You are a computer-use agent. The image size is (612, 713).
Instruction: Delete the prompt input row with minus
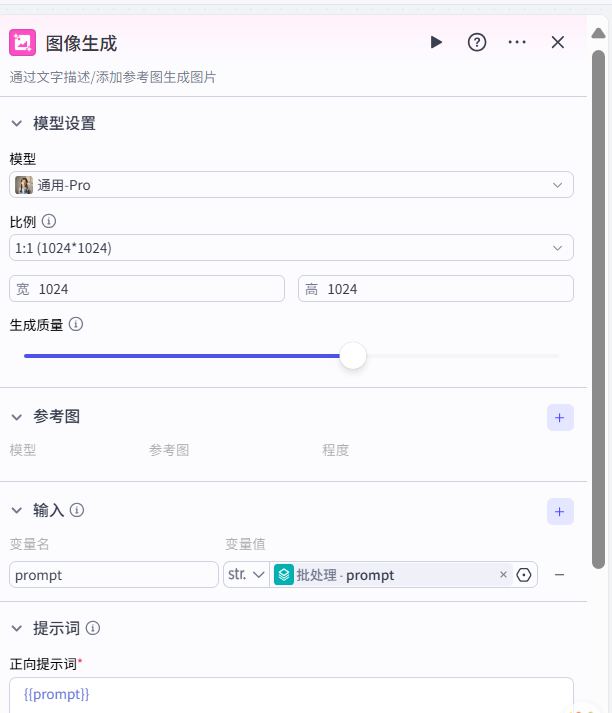click(x=559, y=575)
